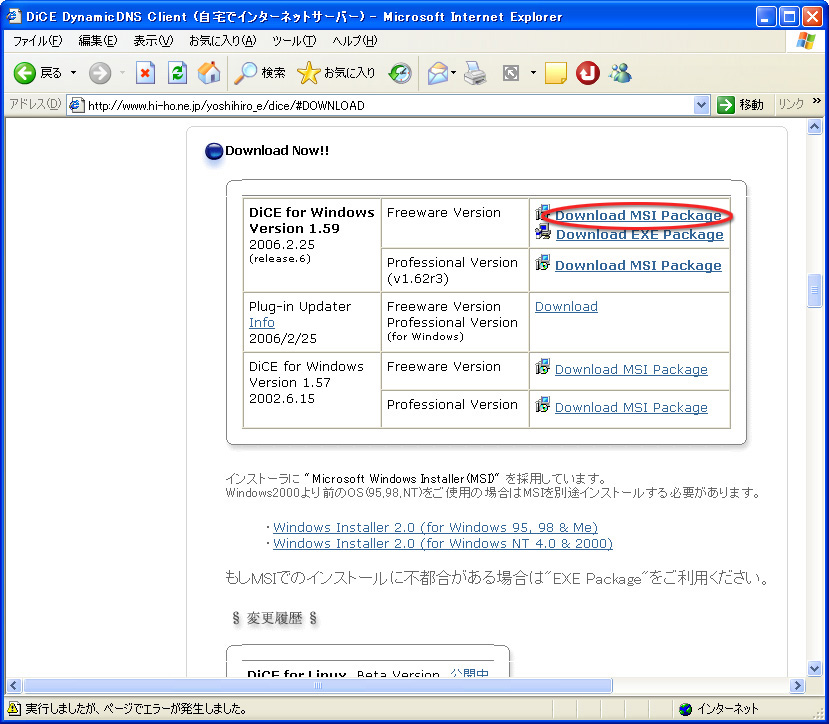Click the "§ 変更履歴 §" heading text
Viewport: 829px width, 724px height.
pyautogui.click(x=274, y=618)
